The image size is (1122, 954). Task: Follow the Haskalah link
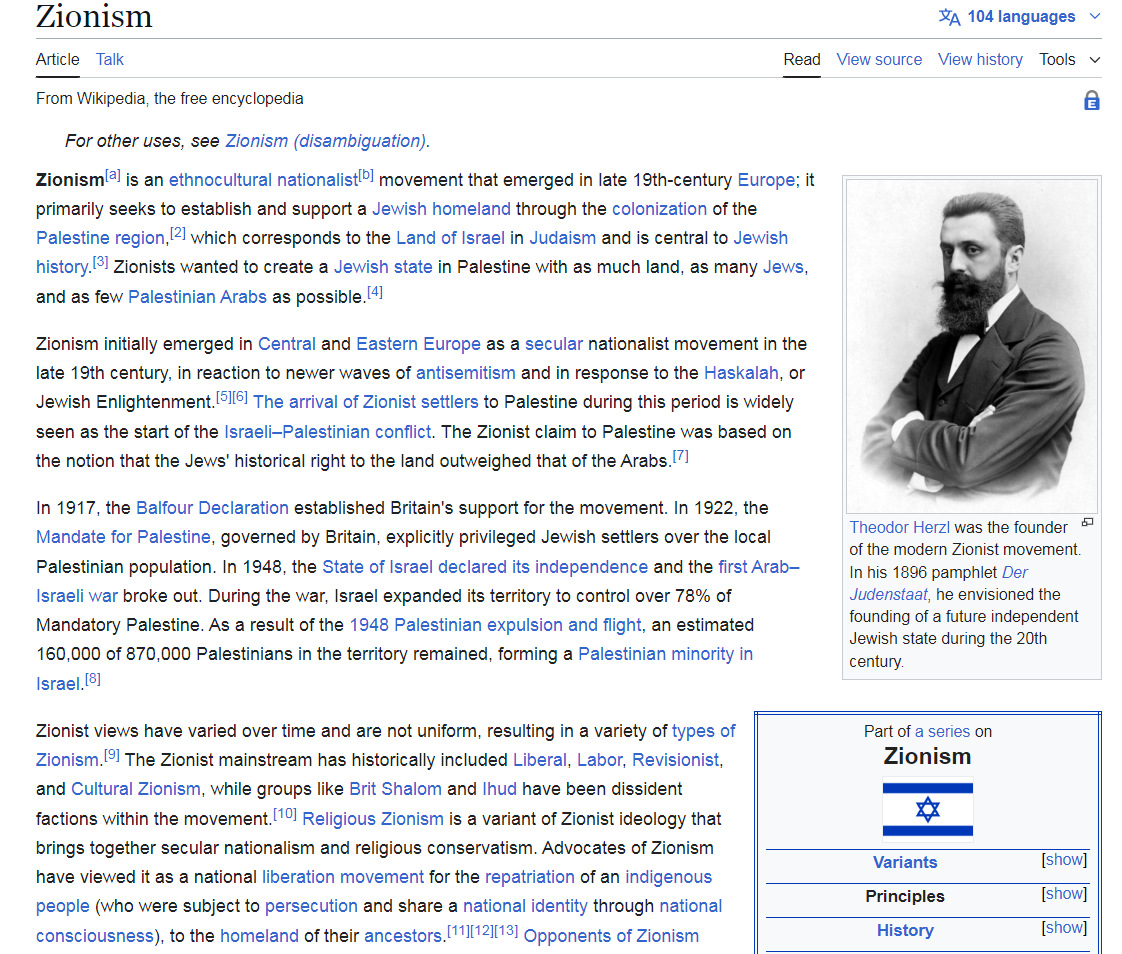[x=741, y=374]
